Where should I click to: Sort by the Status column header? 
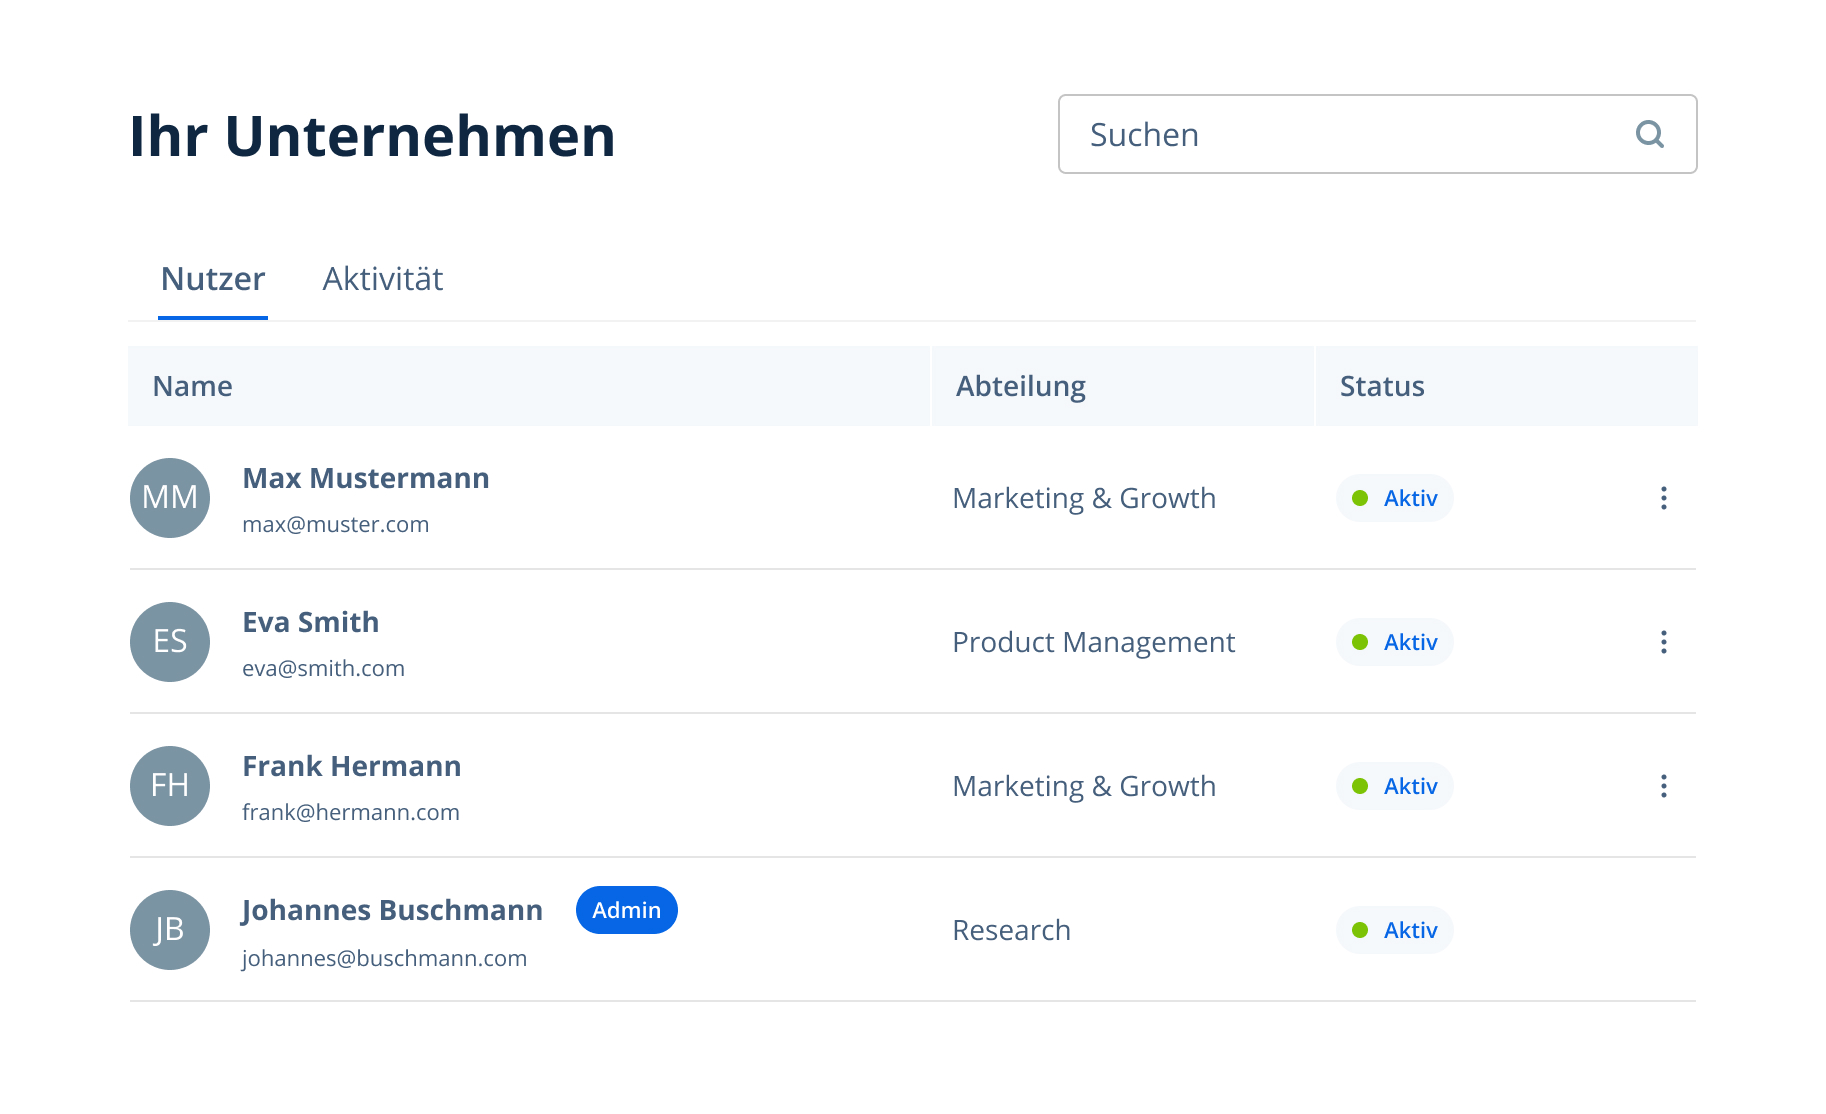click(x=1381, y=386)
